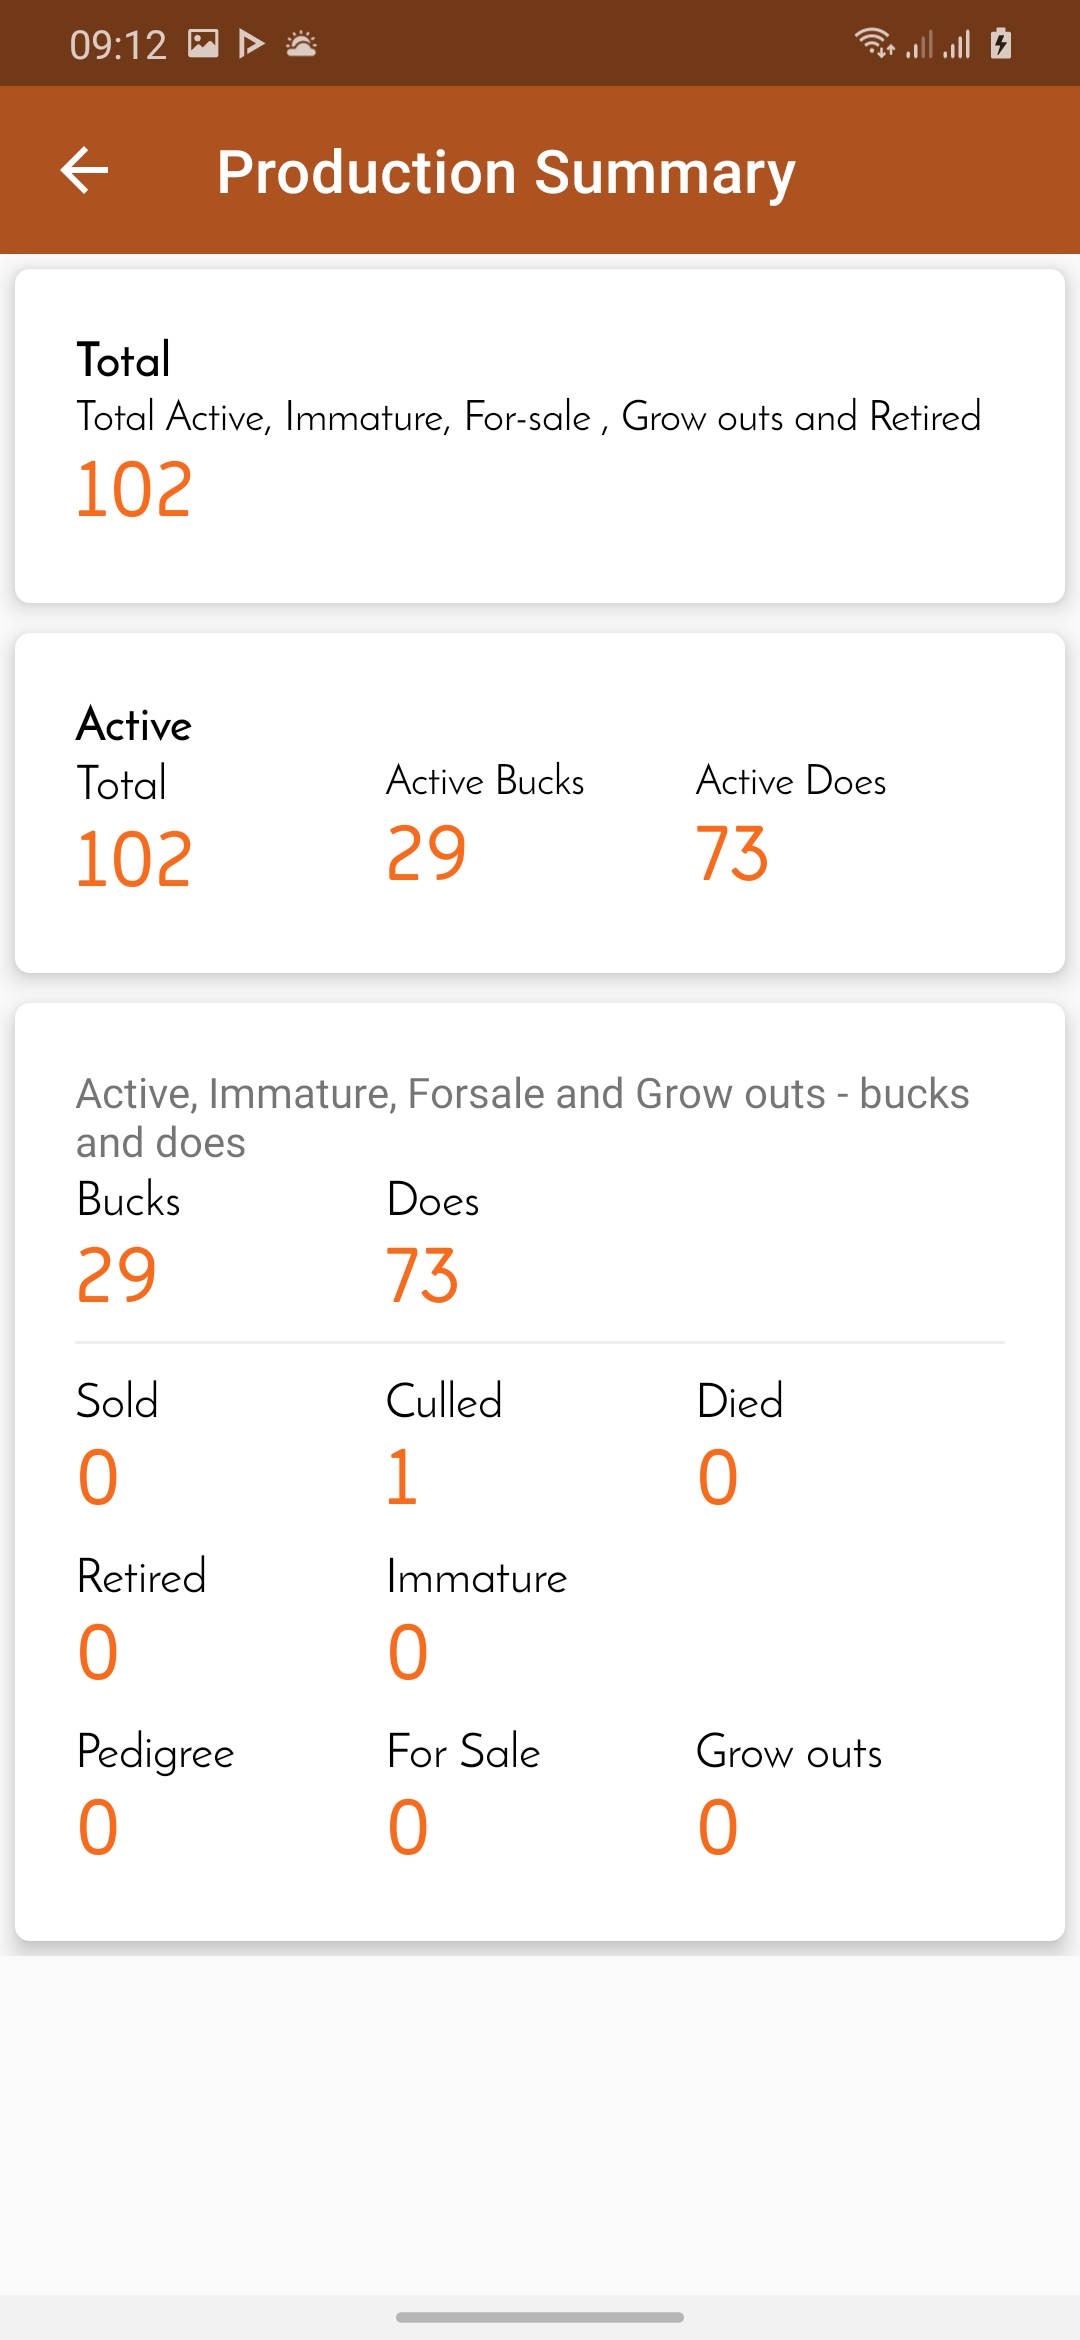Image resolution: width=1080 pixels, height=2340 pixels.
Task: Select the Total count 102 card
Action: (540, 436)
